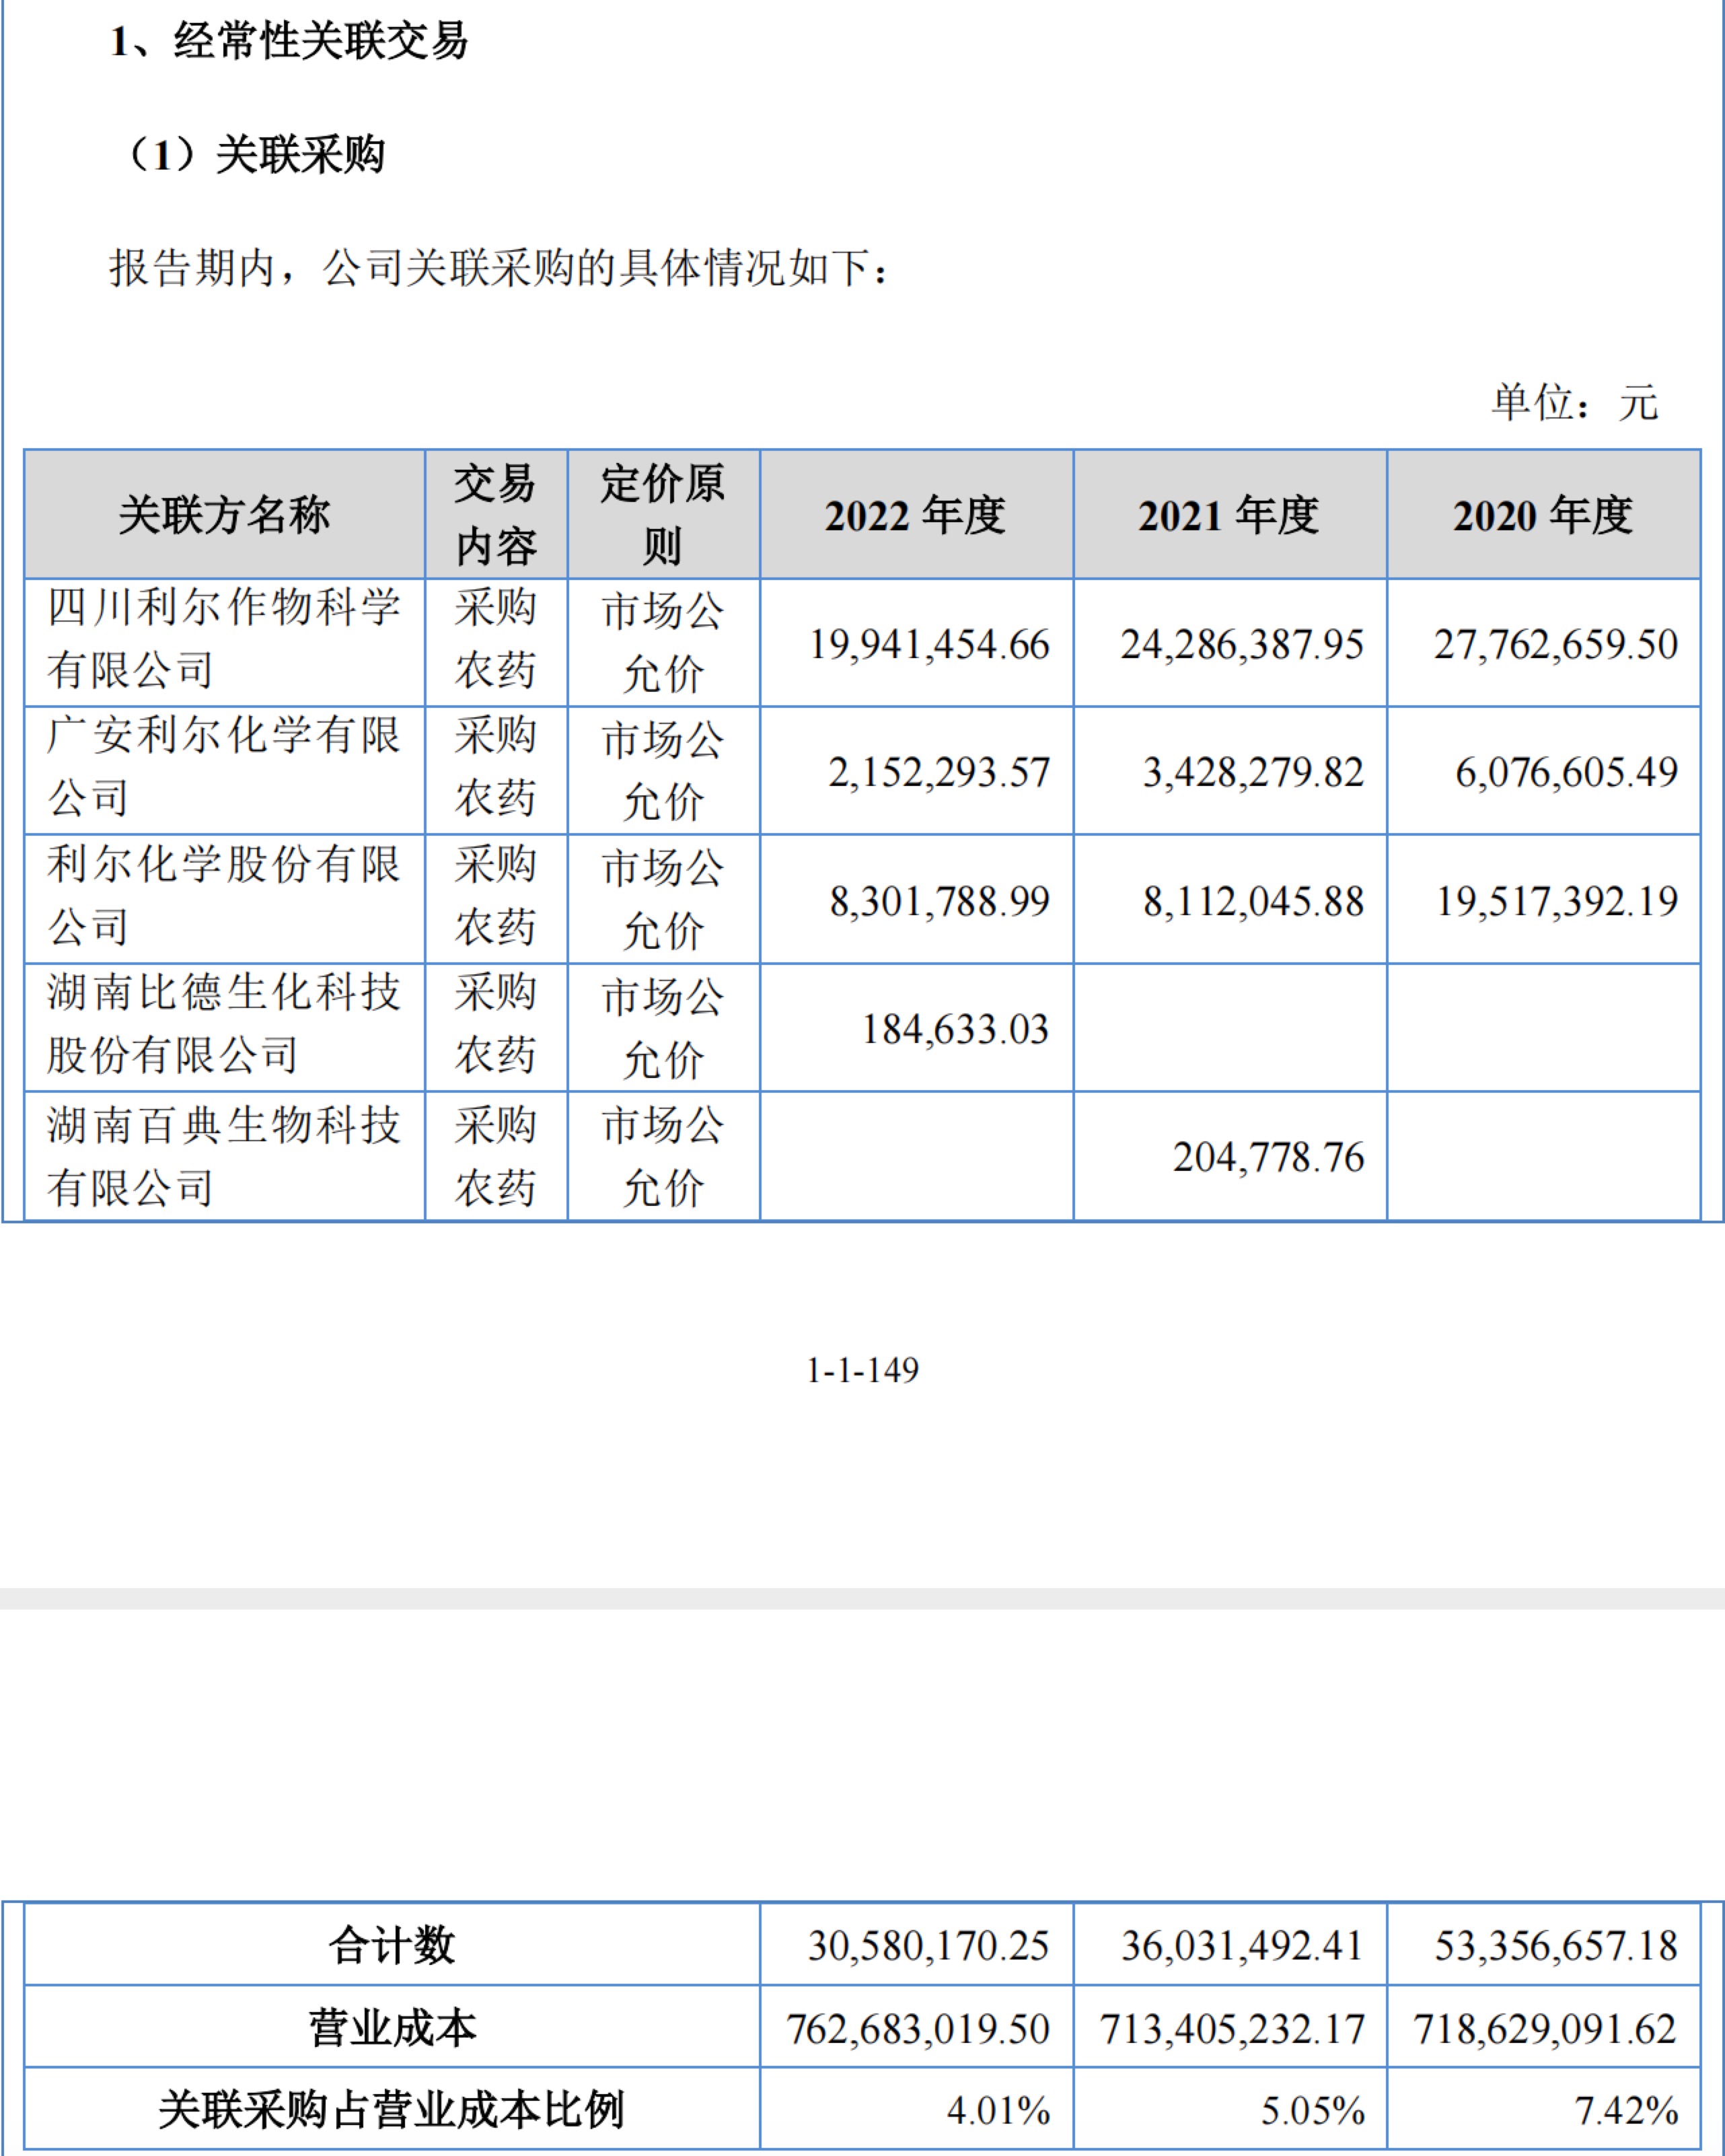Click the 定价原则 header cell
This screenshot has width=1725, height=2156.
click(x=663, y=515)
